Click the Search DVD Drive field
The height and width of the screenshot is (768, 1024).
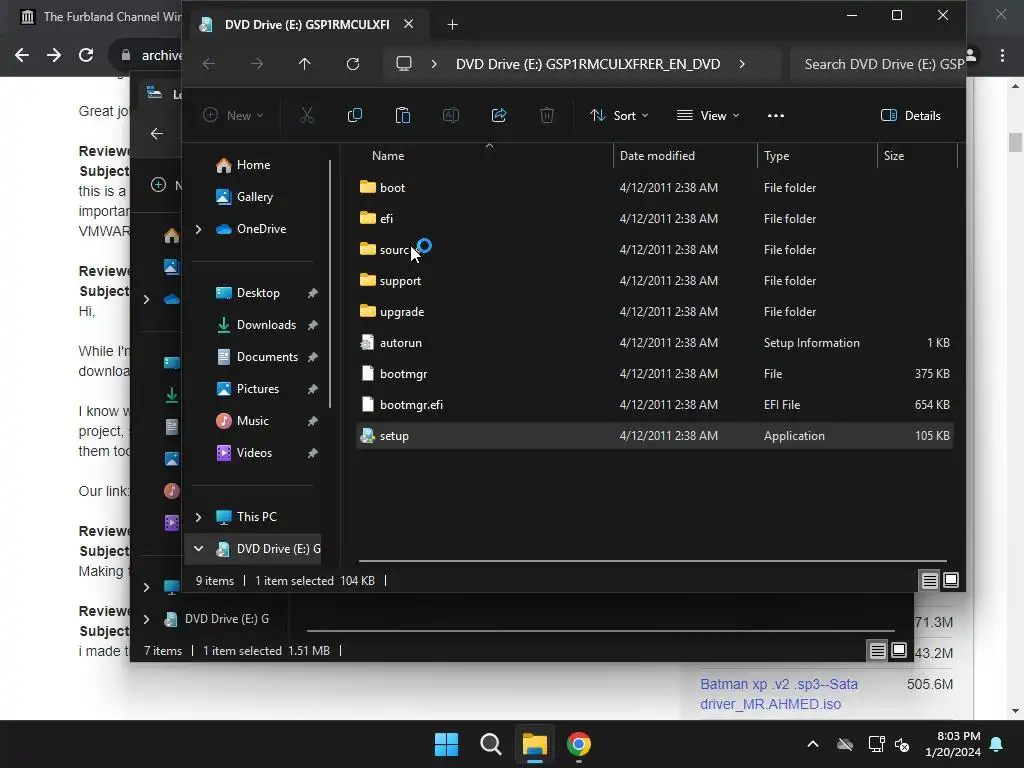pyautogui.click(x=878, y=64)
